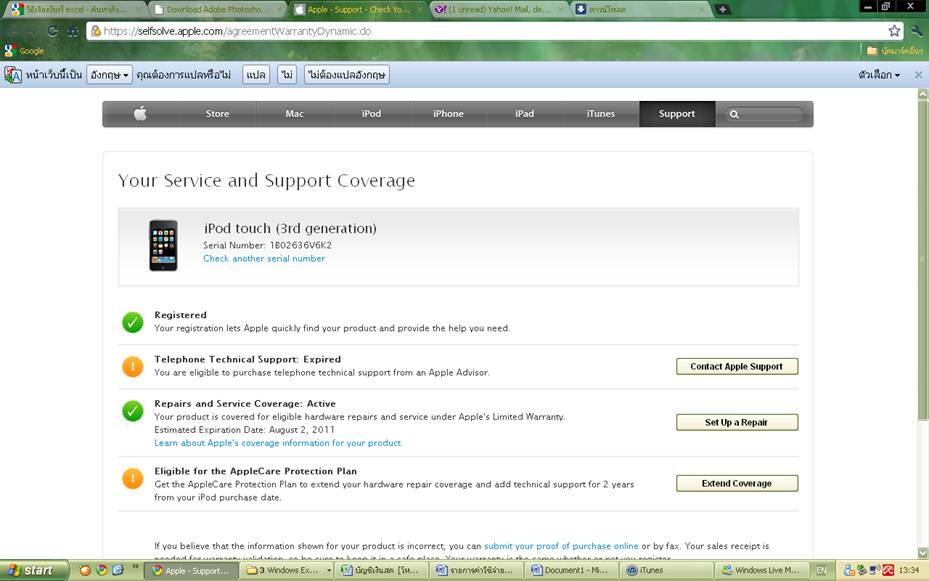Open a new browser tab
Screen dimensions: 929x581
[722, 9]
